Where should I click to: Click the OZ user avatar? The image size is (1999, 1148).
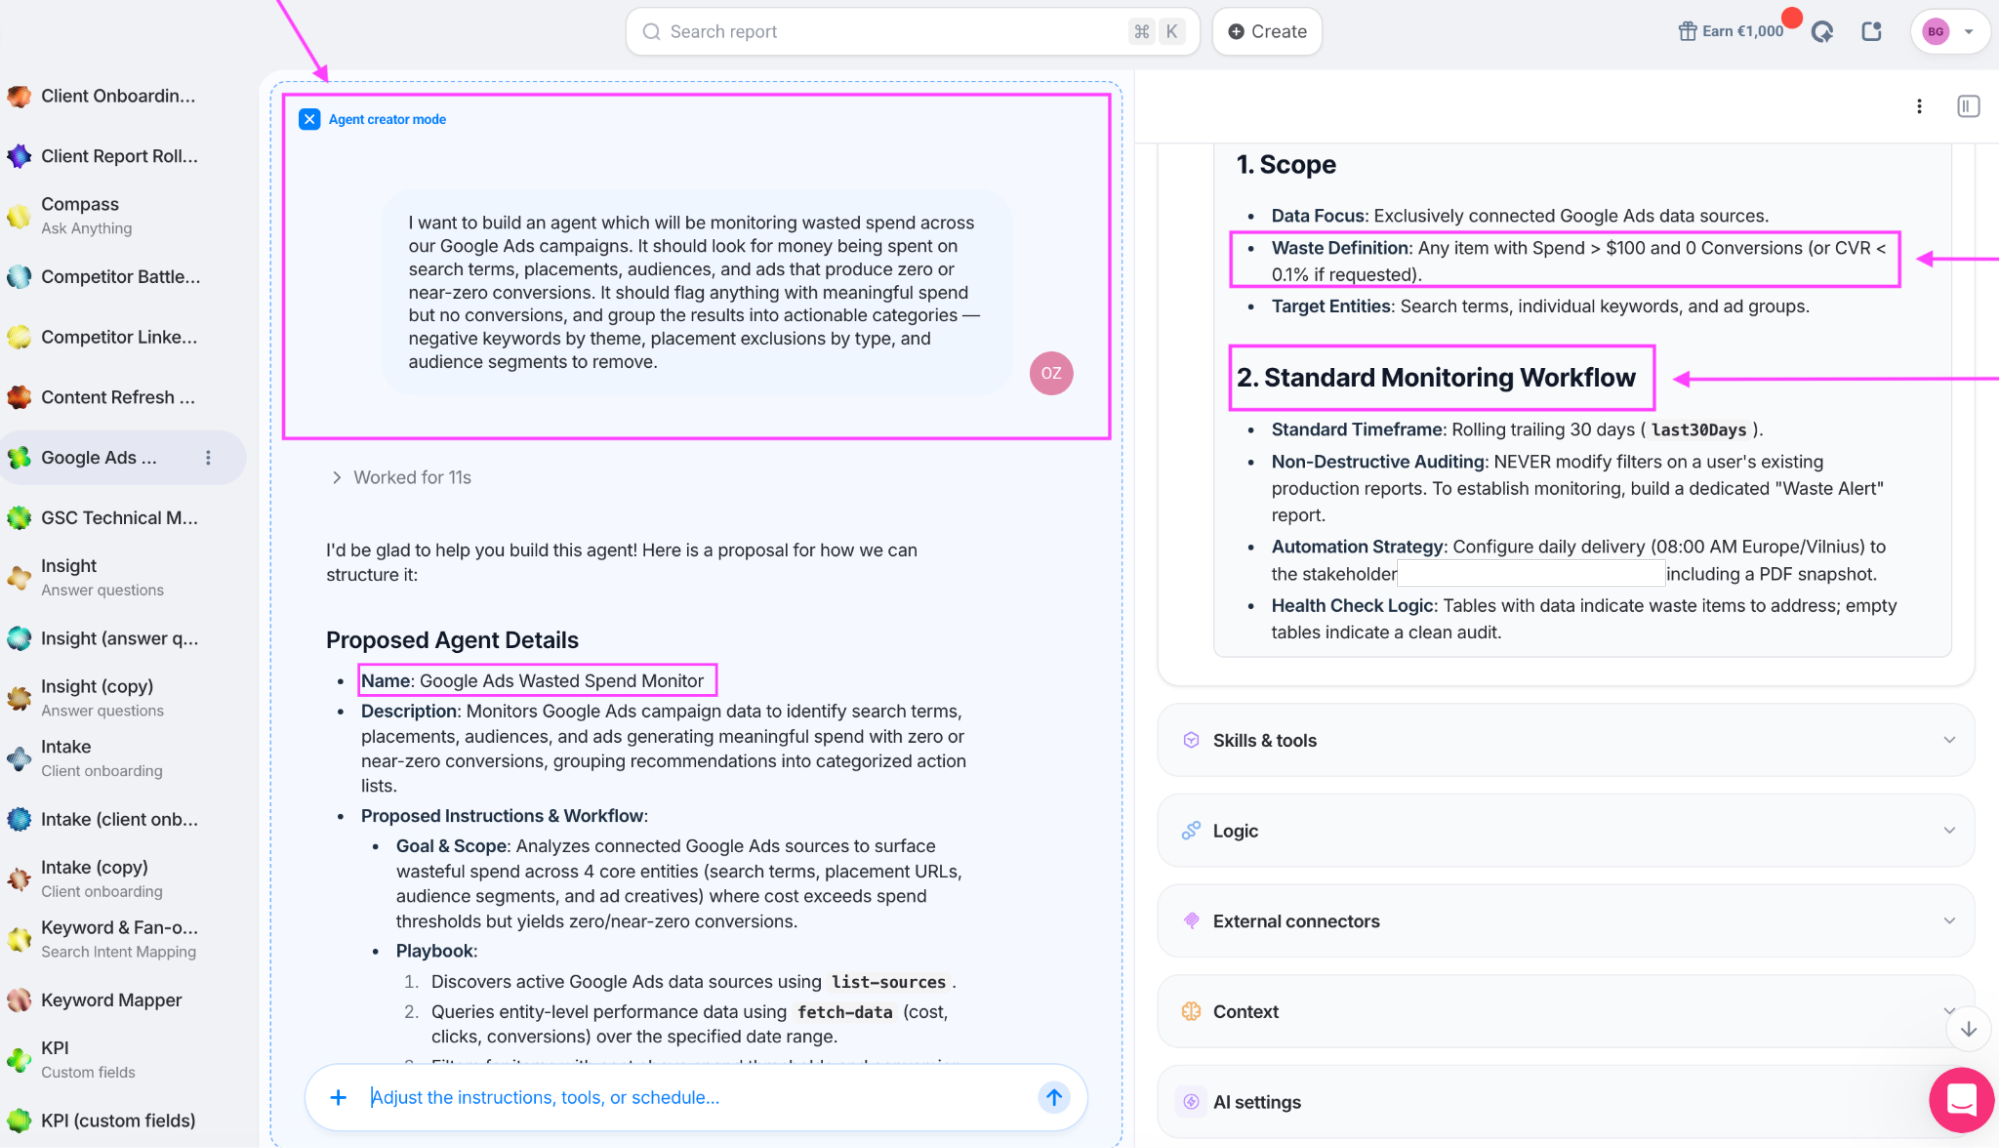1050,373
